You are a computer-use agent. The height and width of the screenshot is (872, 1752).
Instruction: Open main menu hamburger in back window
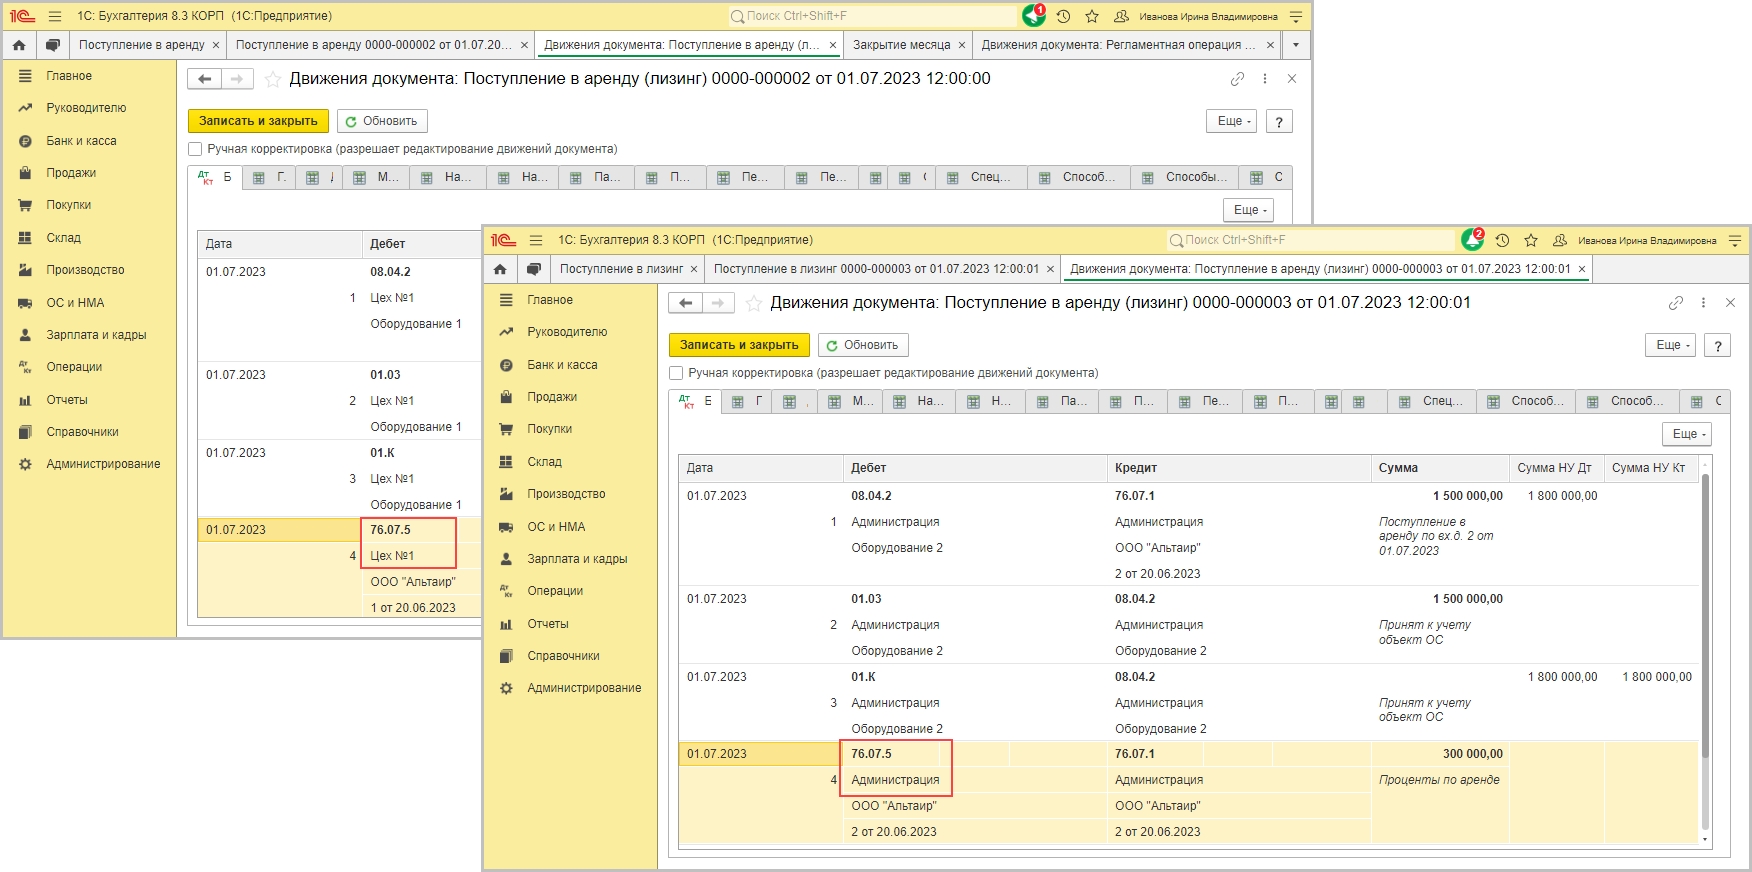[x=55, y=16]
